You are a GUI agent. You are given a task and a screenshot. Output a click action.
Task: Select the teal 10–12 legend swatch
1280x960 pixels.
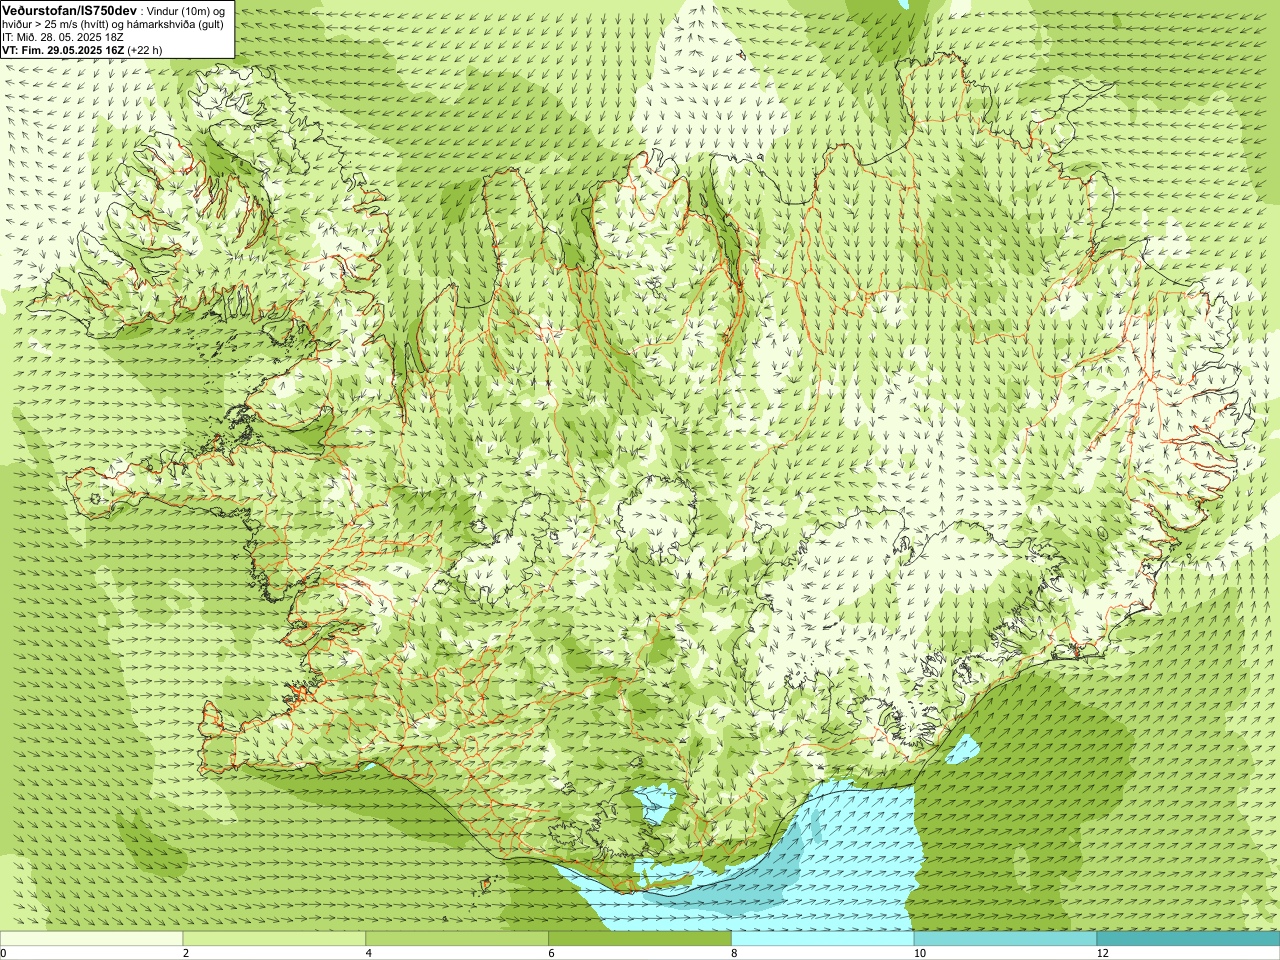click(x=1005, y=938)
